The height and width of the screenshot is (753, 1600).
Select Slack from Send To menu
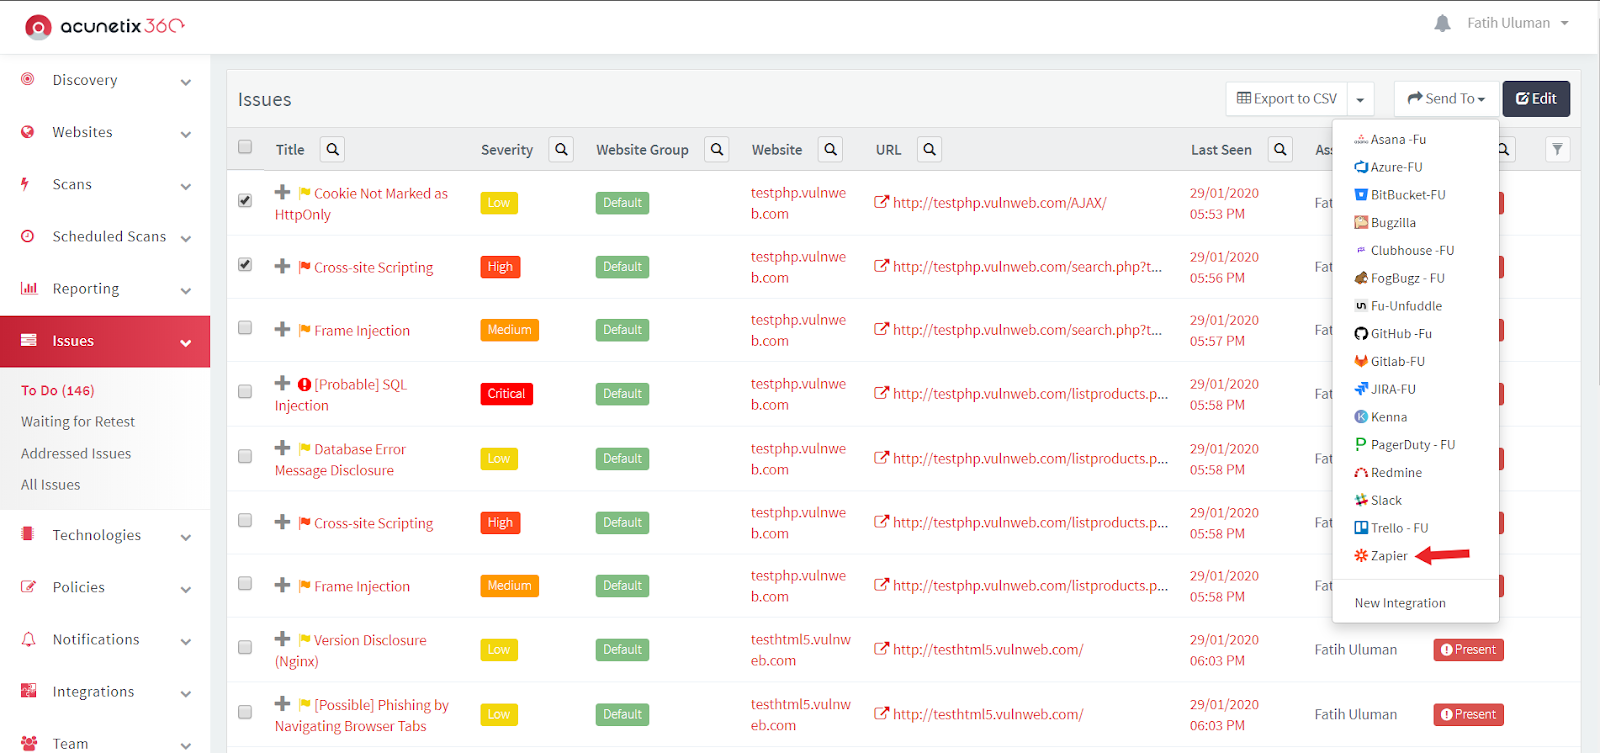[x=1378, y=500]
